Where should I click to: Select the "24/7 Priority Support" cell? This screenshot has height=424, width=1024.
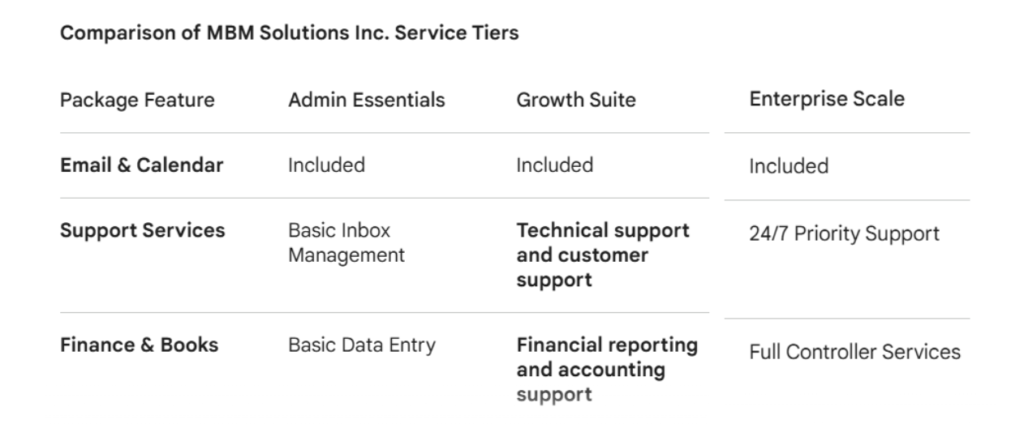tap(844, 234)
